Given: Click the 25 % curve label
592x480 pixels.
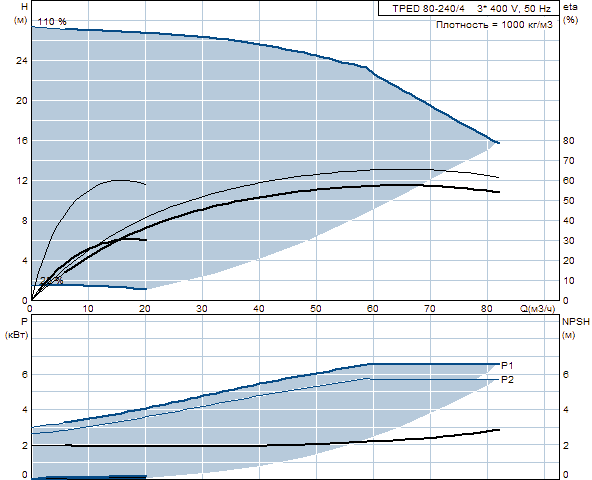Looking at the screenshot, I should click(52, 280).
